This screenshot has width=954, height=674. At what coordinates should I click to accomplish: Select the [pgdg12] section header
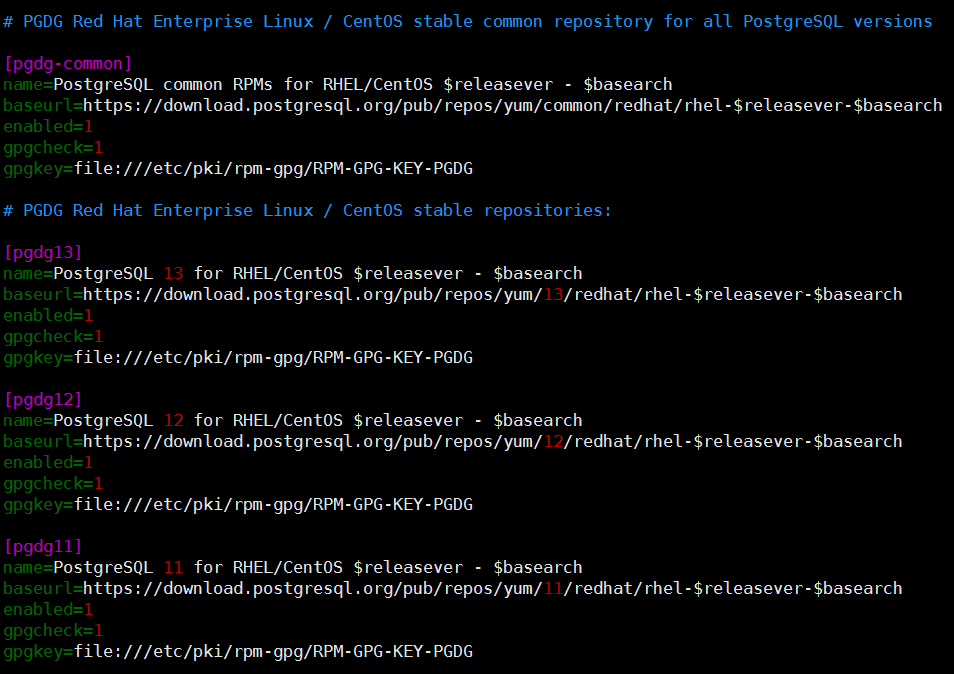43,400
